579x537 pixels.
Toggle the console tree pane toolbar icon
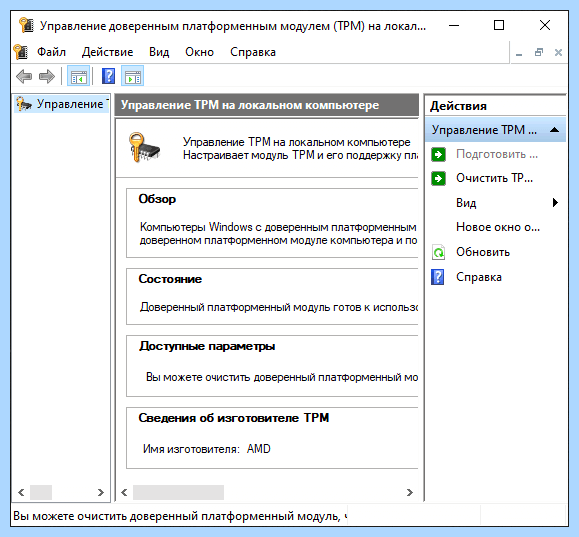(x=78, y=76)
